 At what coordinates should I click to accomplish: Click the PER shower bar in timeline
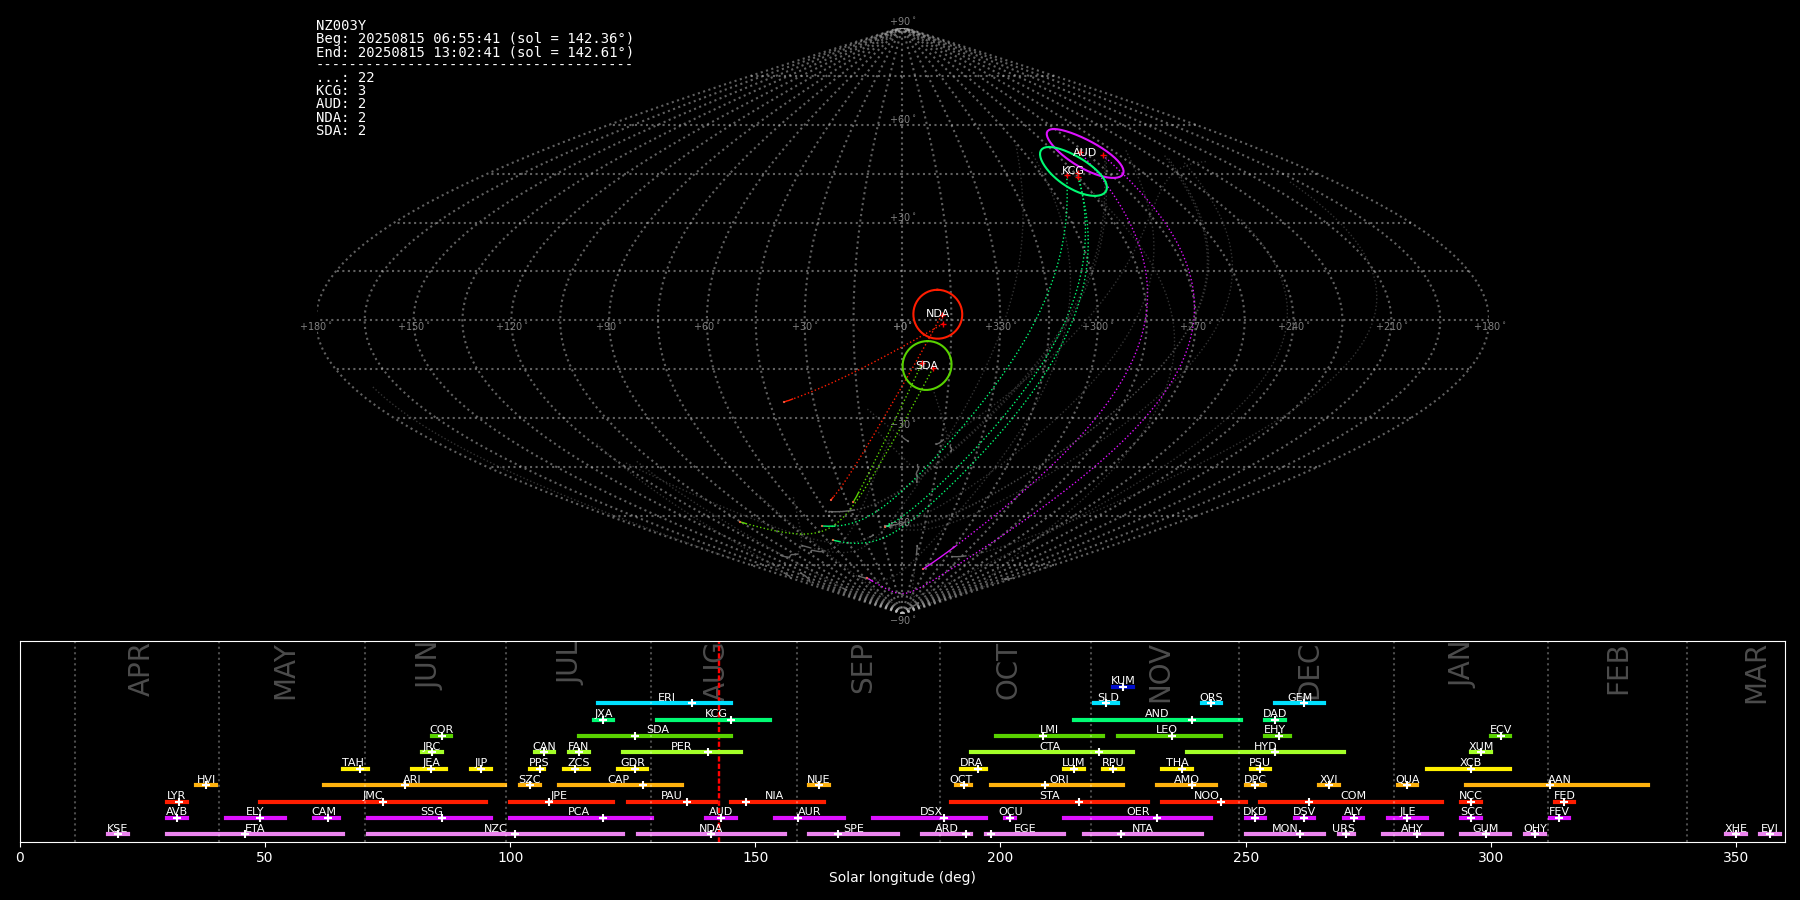pos(682,752)
